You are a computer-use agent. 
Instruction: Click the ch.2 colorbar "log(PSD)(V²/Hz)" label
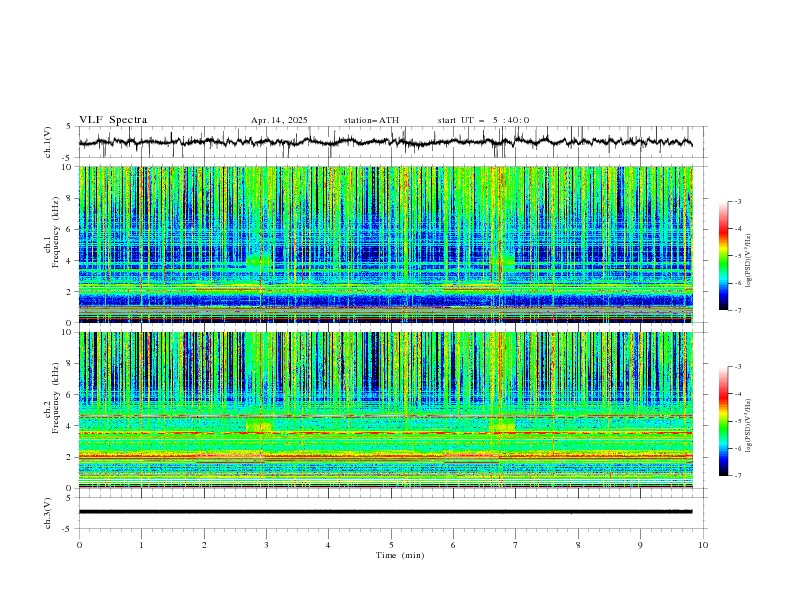tap(748, 425)
